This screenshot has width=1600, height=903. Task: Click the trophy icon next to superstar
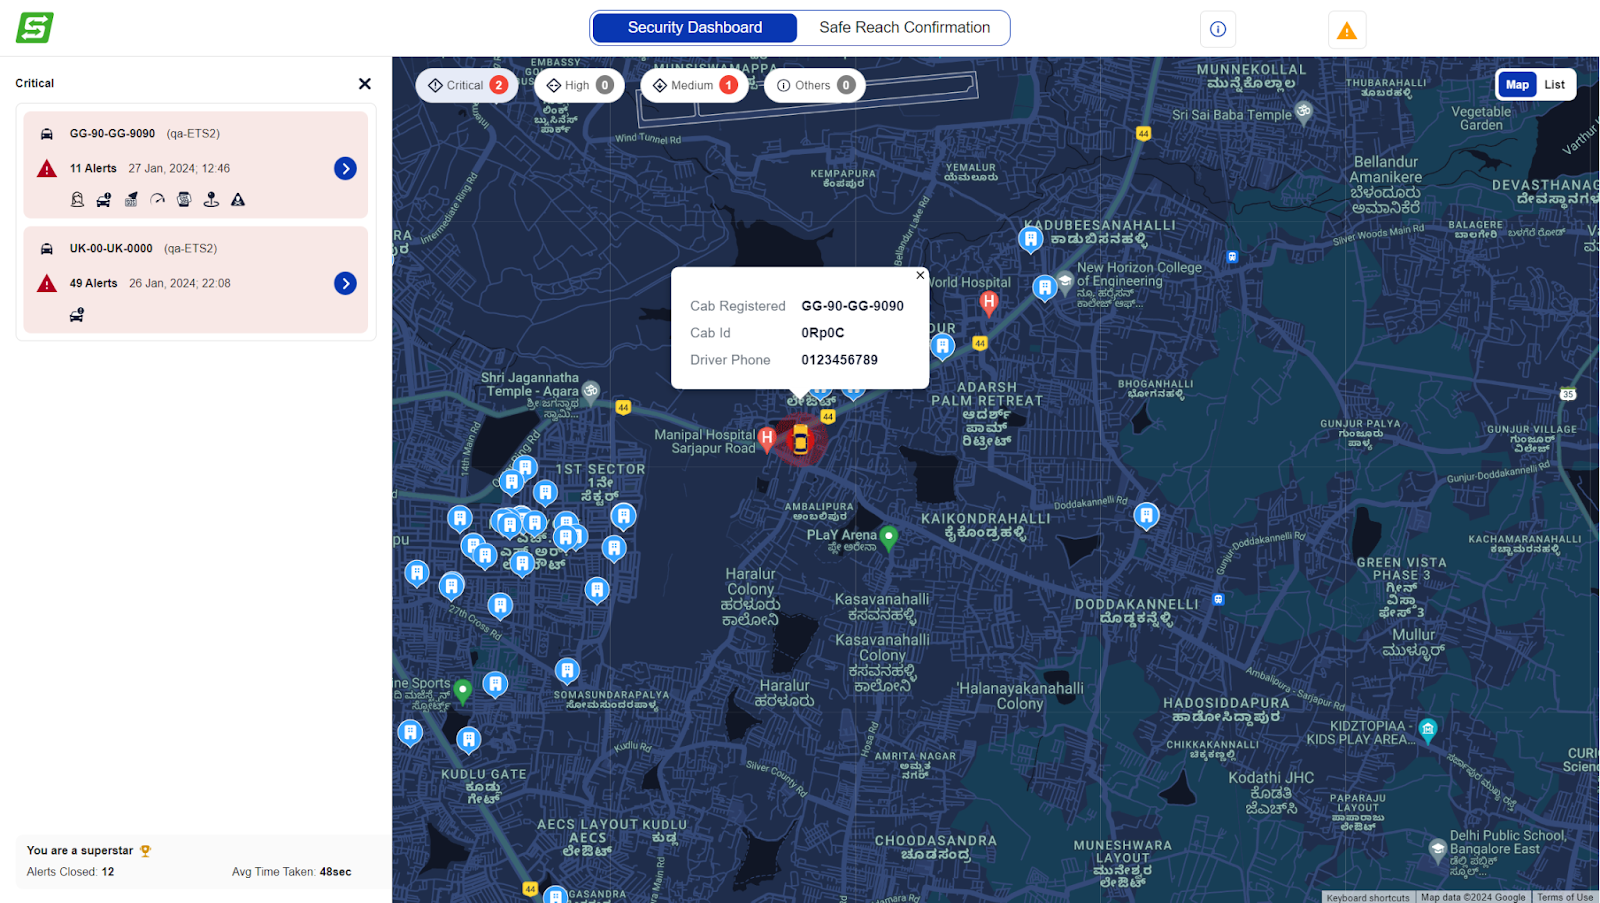145,851
